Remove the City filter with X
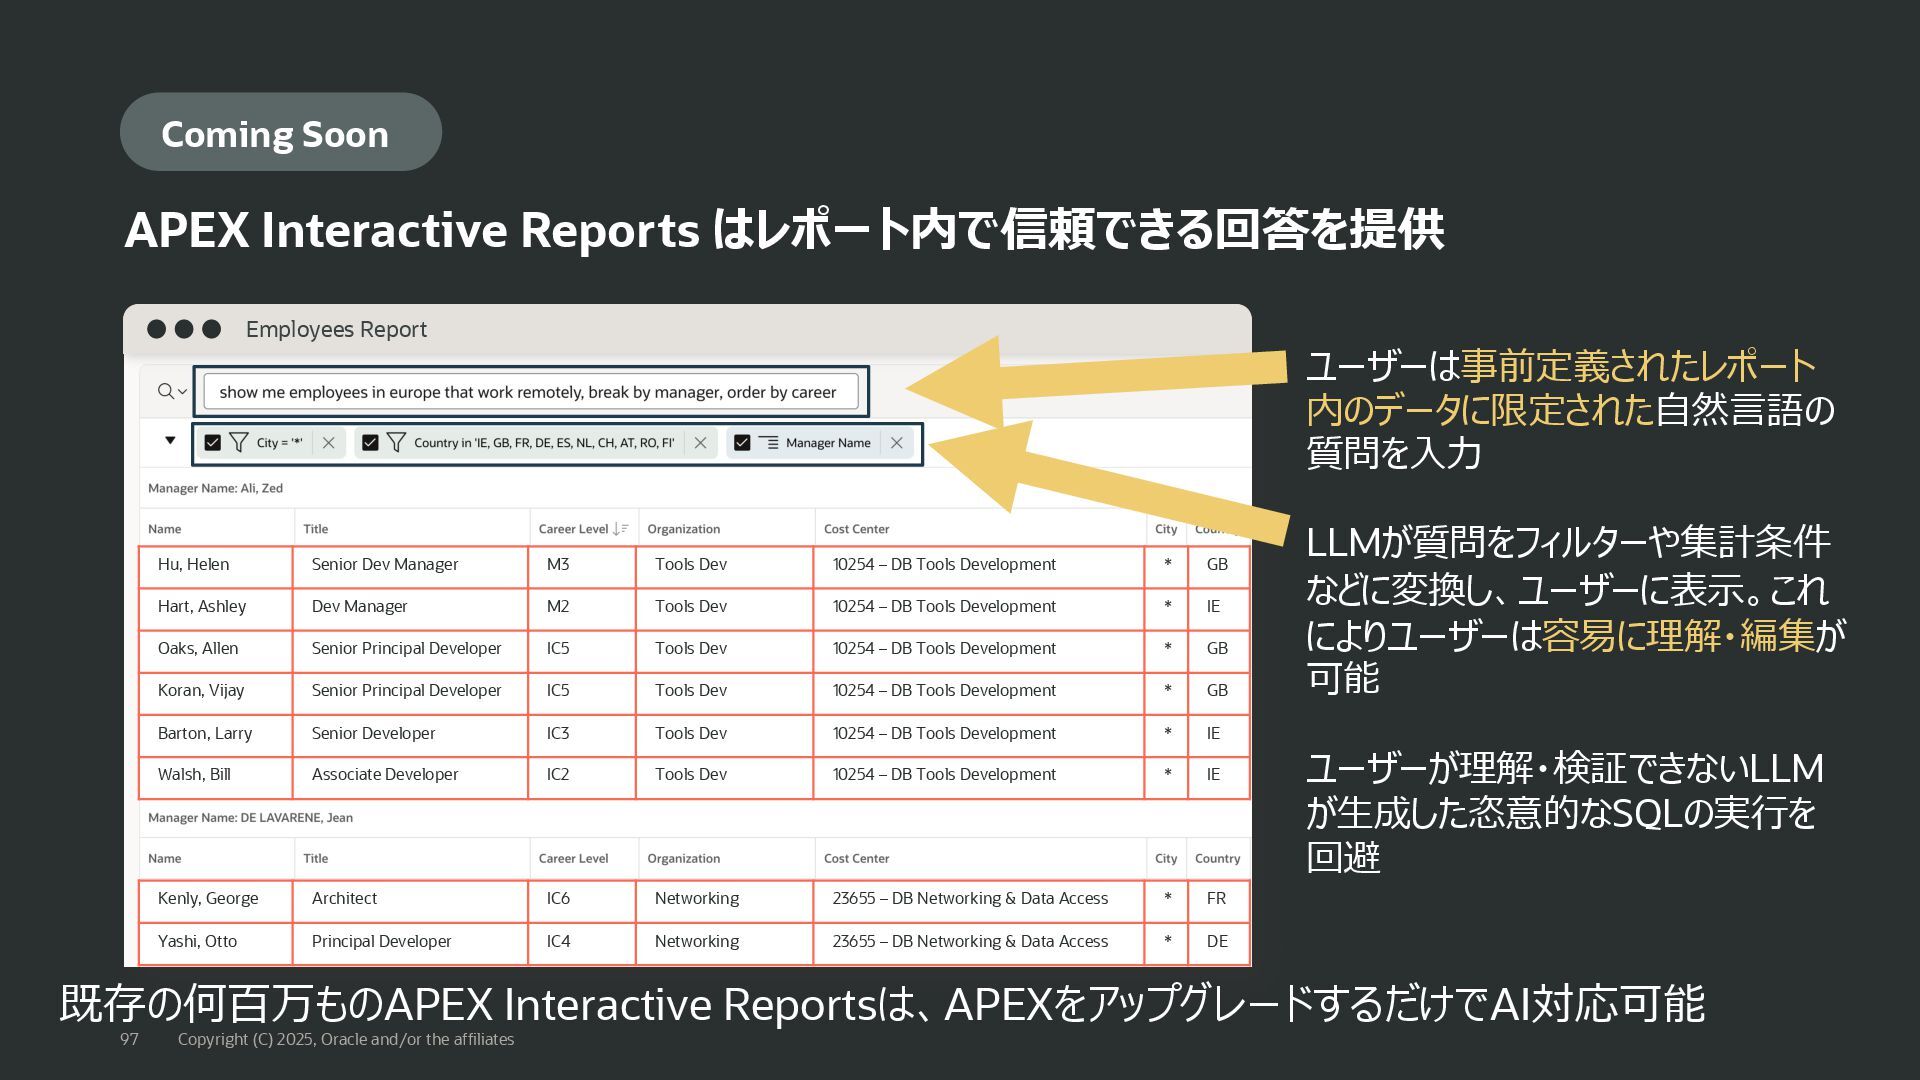This screenshot has height=1080, width=1920. click(328, 443)
